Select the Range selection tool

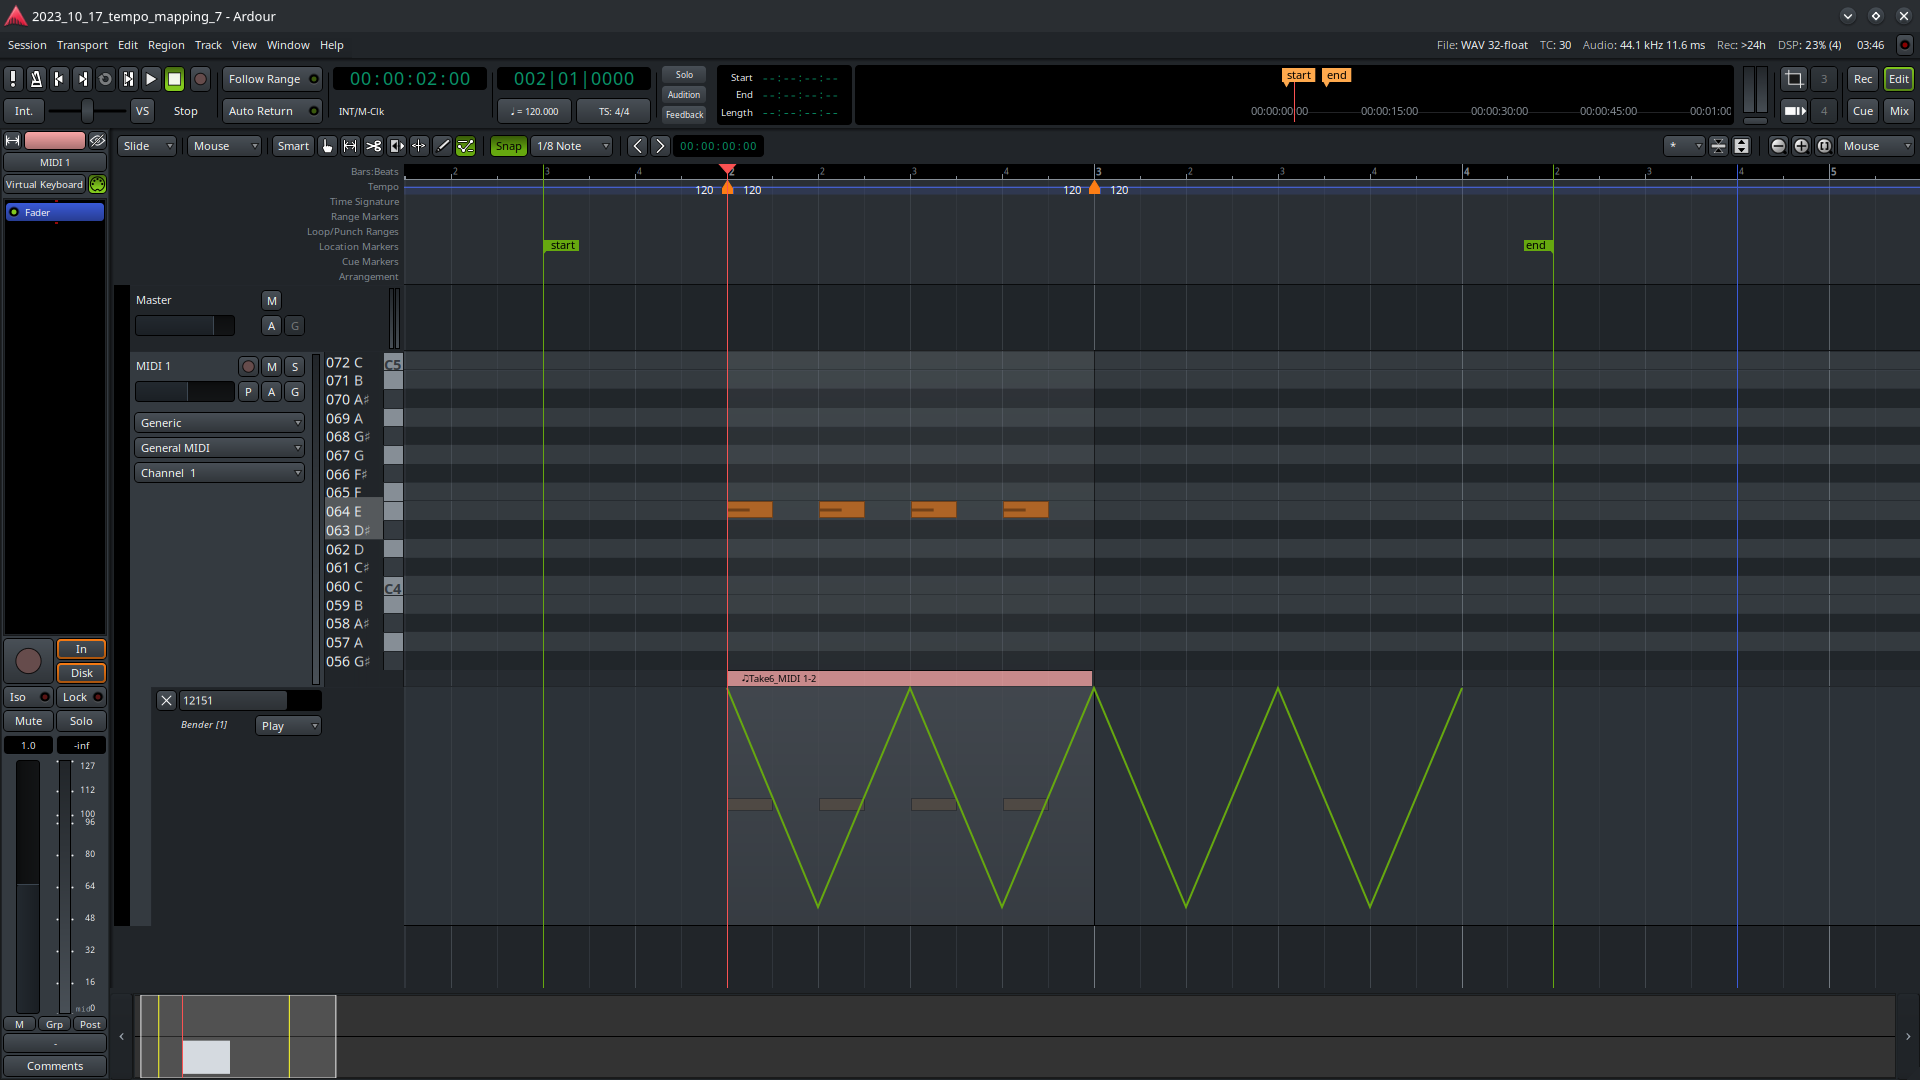[350, 146]
